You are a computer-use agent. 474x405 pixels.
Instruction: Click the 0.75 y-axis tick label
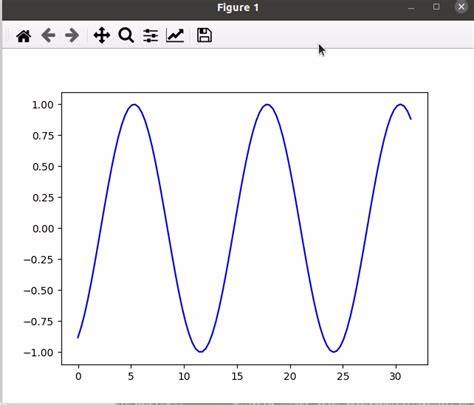pos(43,136)
